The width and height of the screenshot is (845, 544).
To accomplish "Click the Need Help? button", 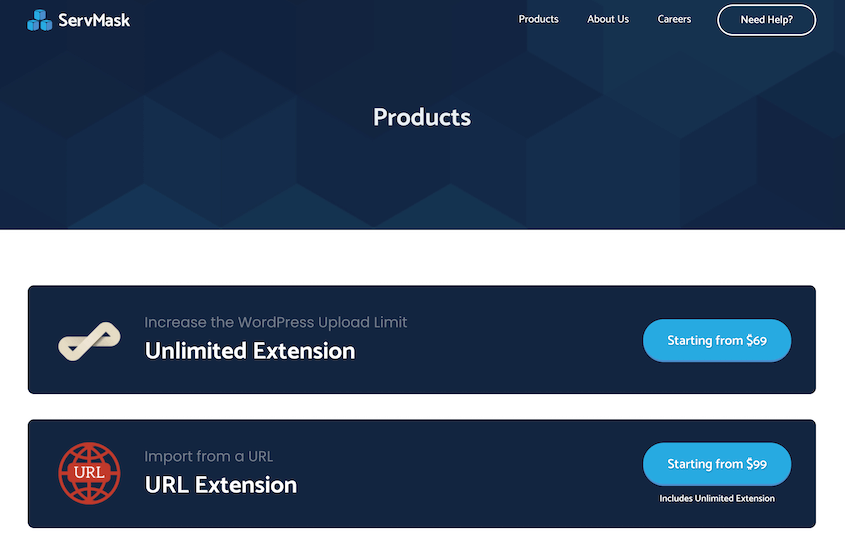I will pyautogui.click(x=766, y=20).
